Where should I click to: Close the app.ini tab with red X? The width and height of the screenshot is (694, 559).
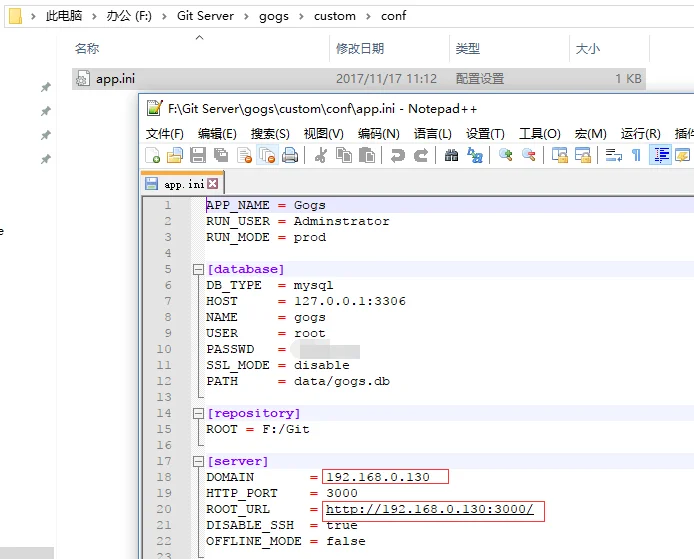[x=213, y=183]
